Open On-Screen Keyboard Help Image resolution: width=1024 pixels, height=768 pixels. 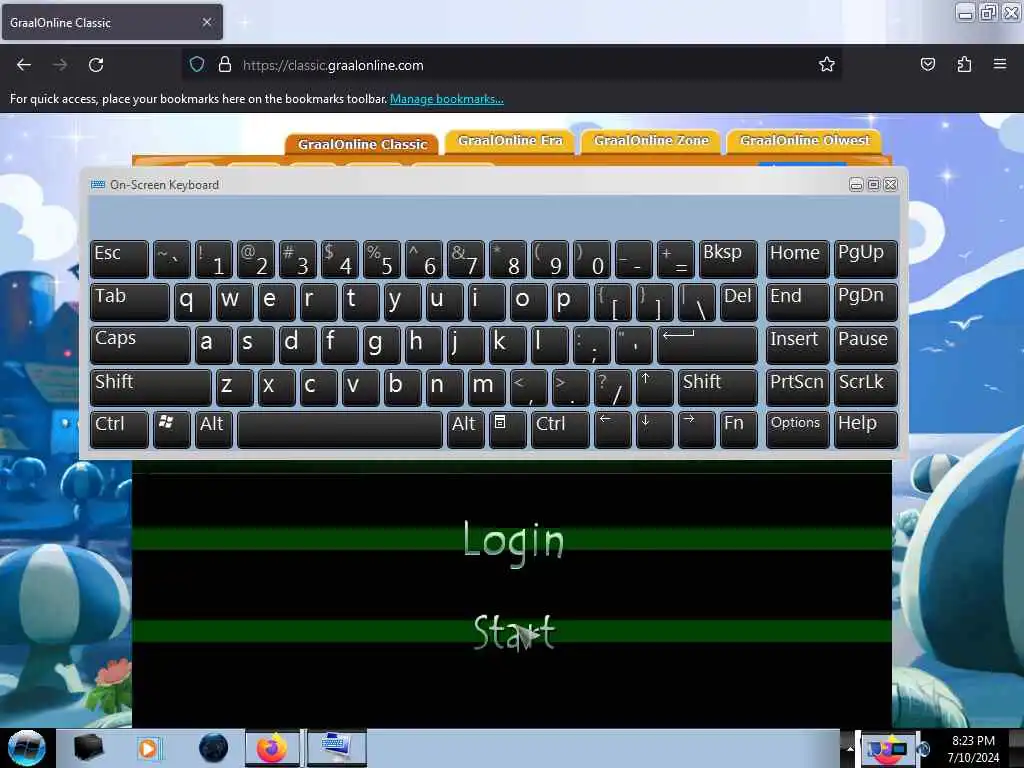(x=865, y=430)
